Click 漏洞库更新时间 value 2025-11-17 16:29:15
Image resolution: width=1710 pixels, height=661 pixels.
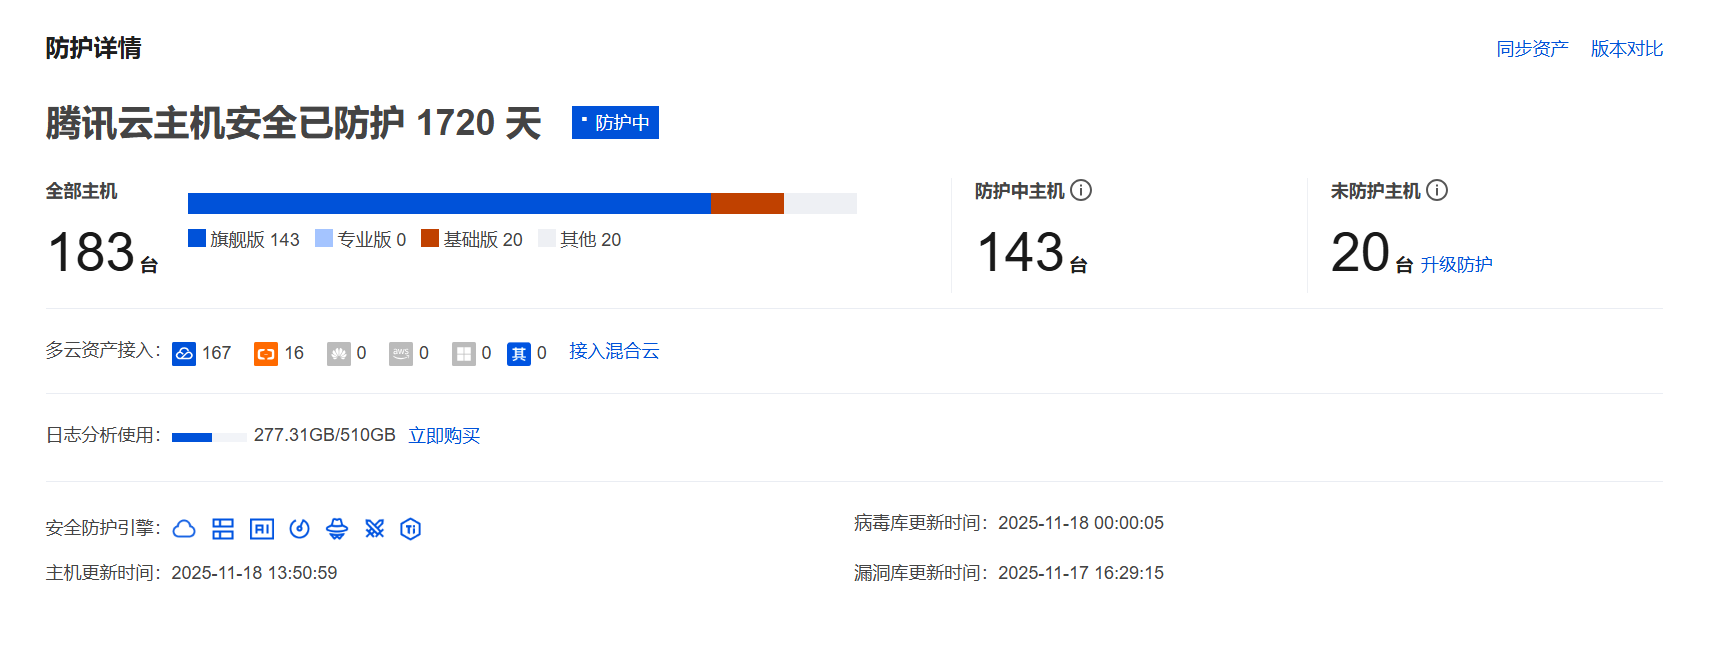1081,573
